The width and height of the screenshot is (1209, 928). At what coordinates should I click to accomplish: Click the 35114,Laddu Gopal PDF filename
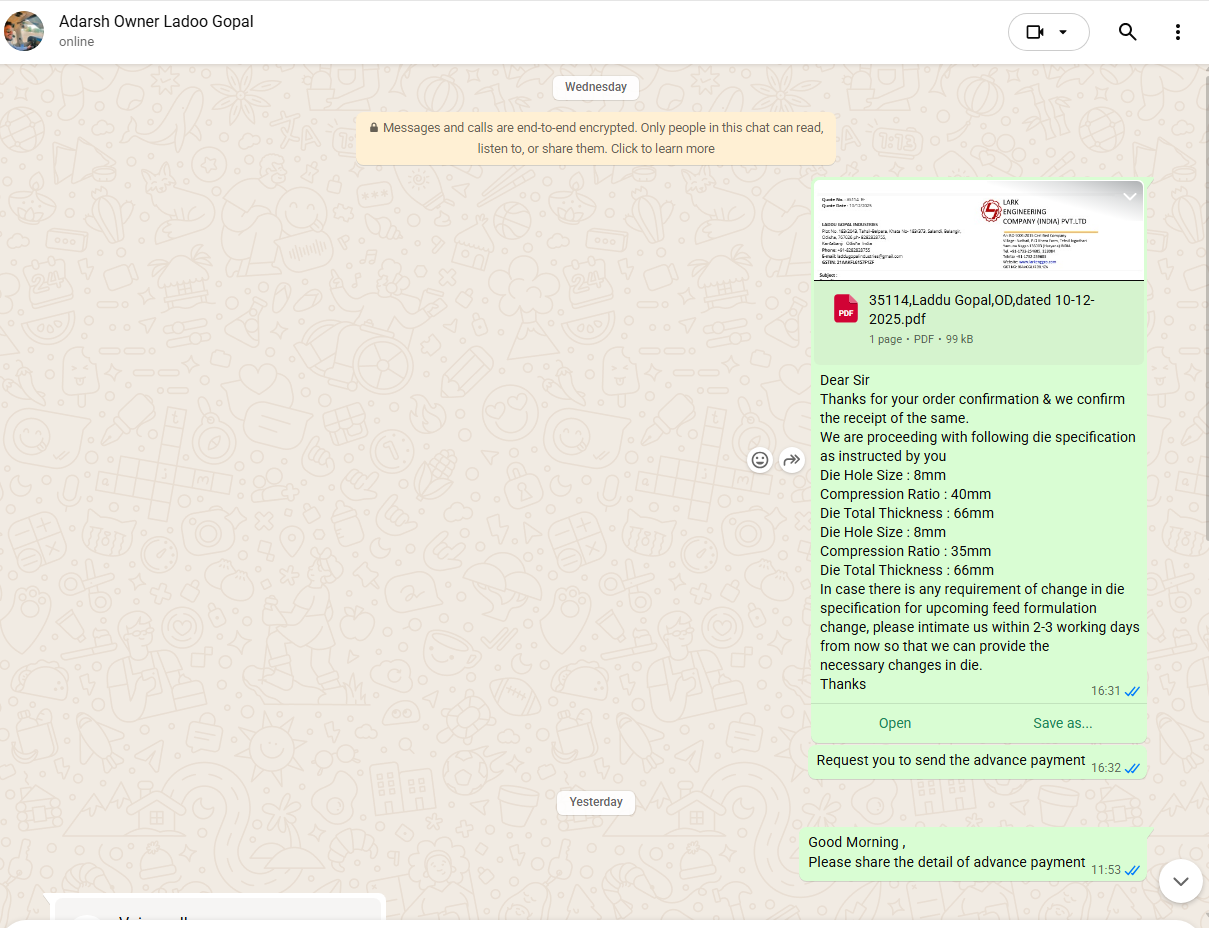980,309
